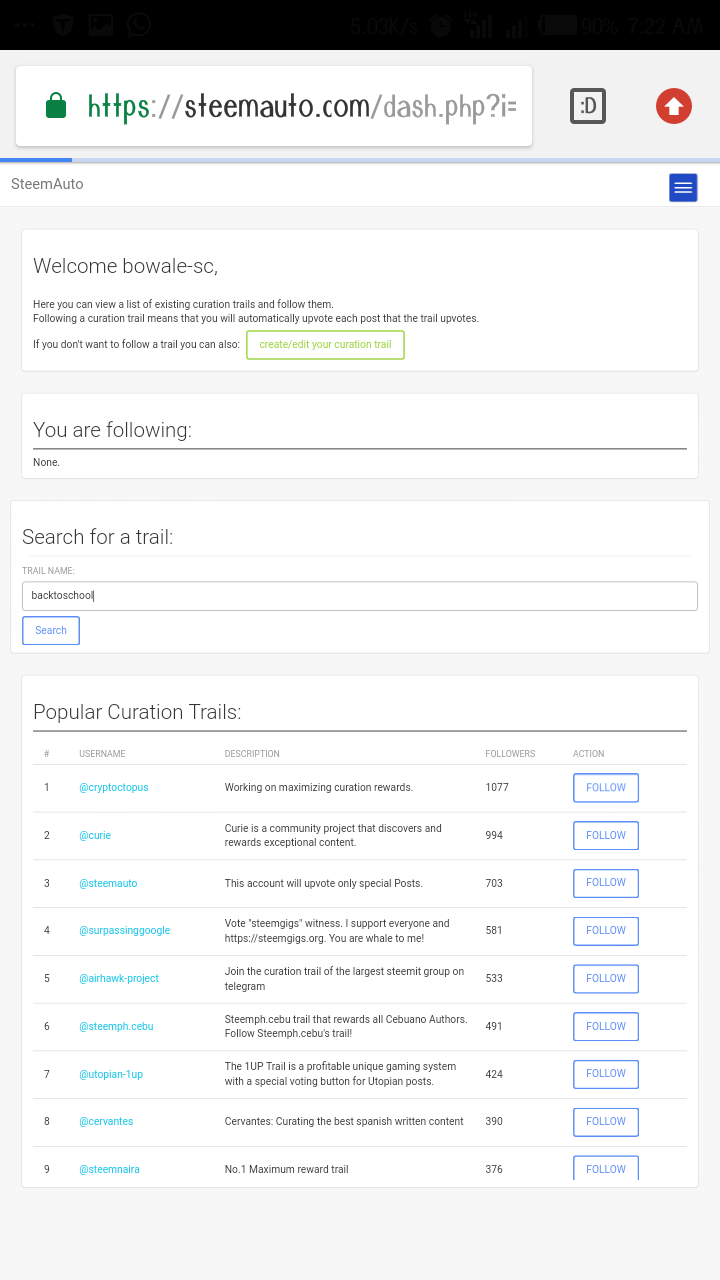
Task: Follow the @airhawk-project trail
Action: pyautogui.click(x=606, y=978)
